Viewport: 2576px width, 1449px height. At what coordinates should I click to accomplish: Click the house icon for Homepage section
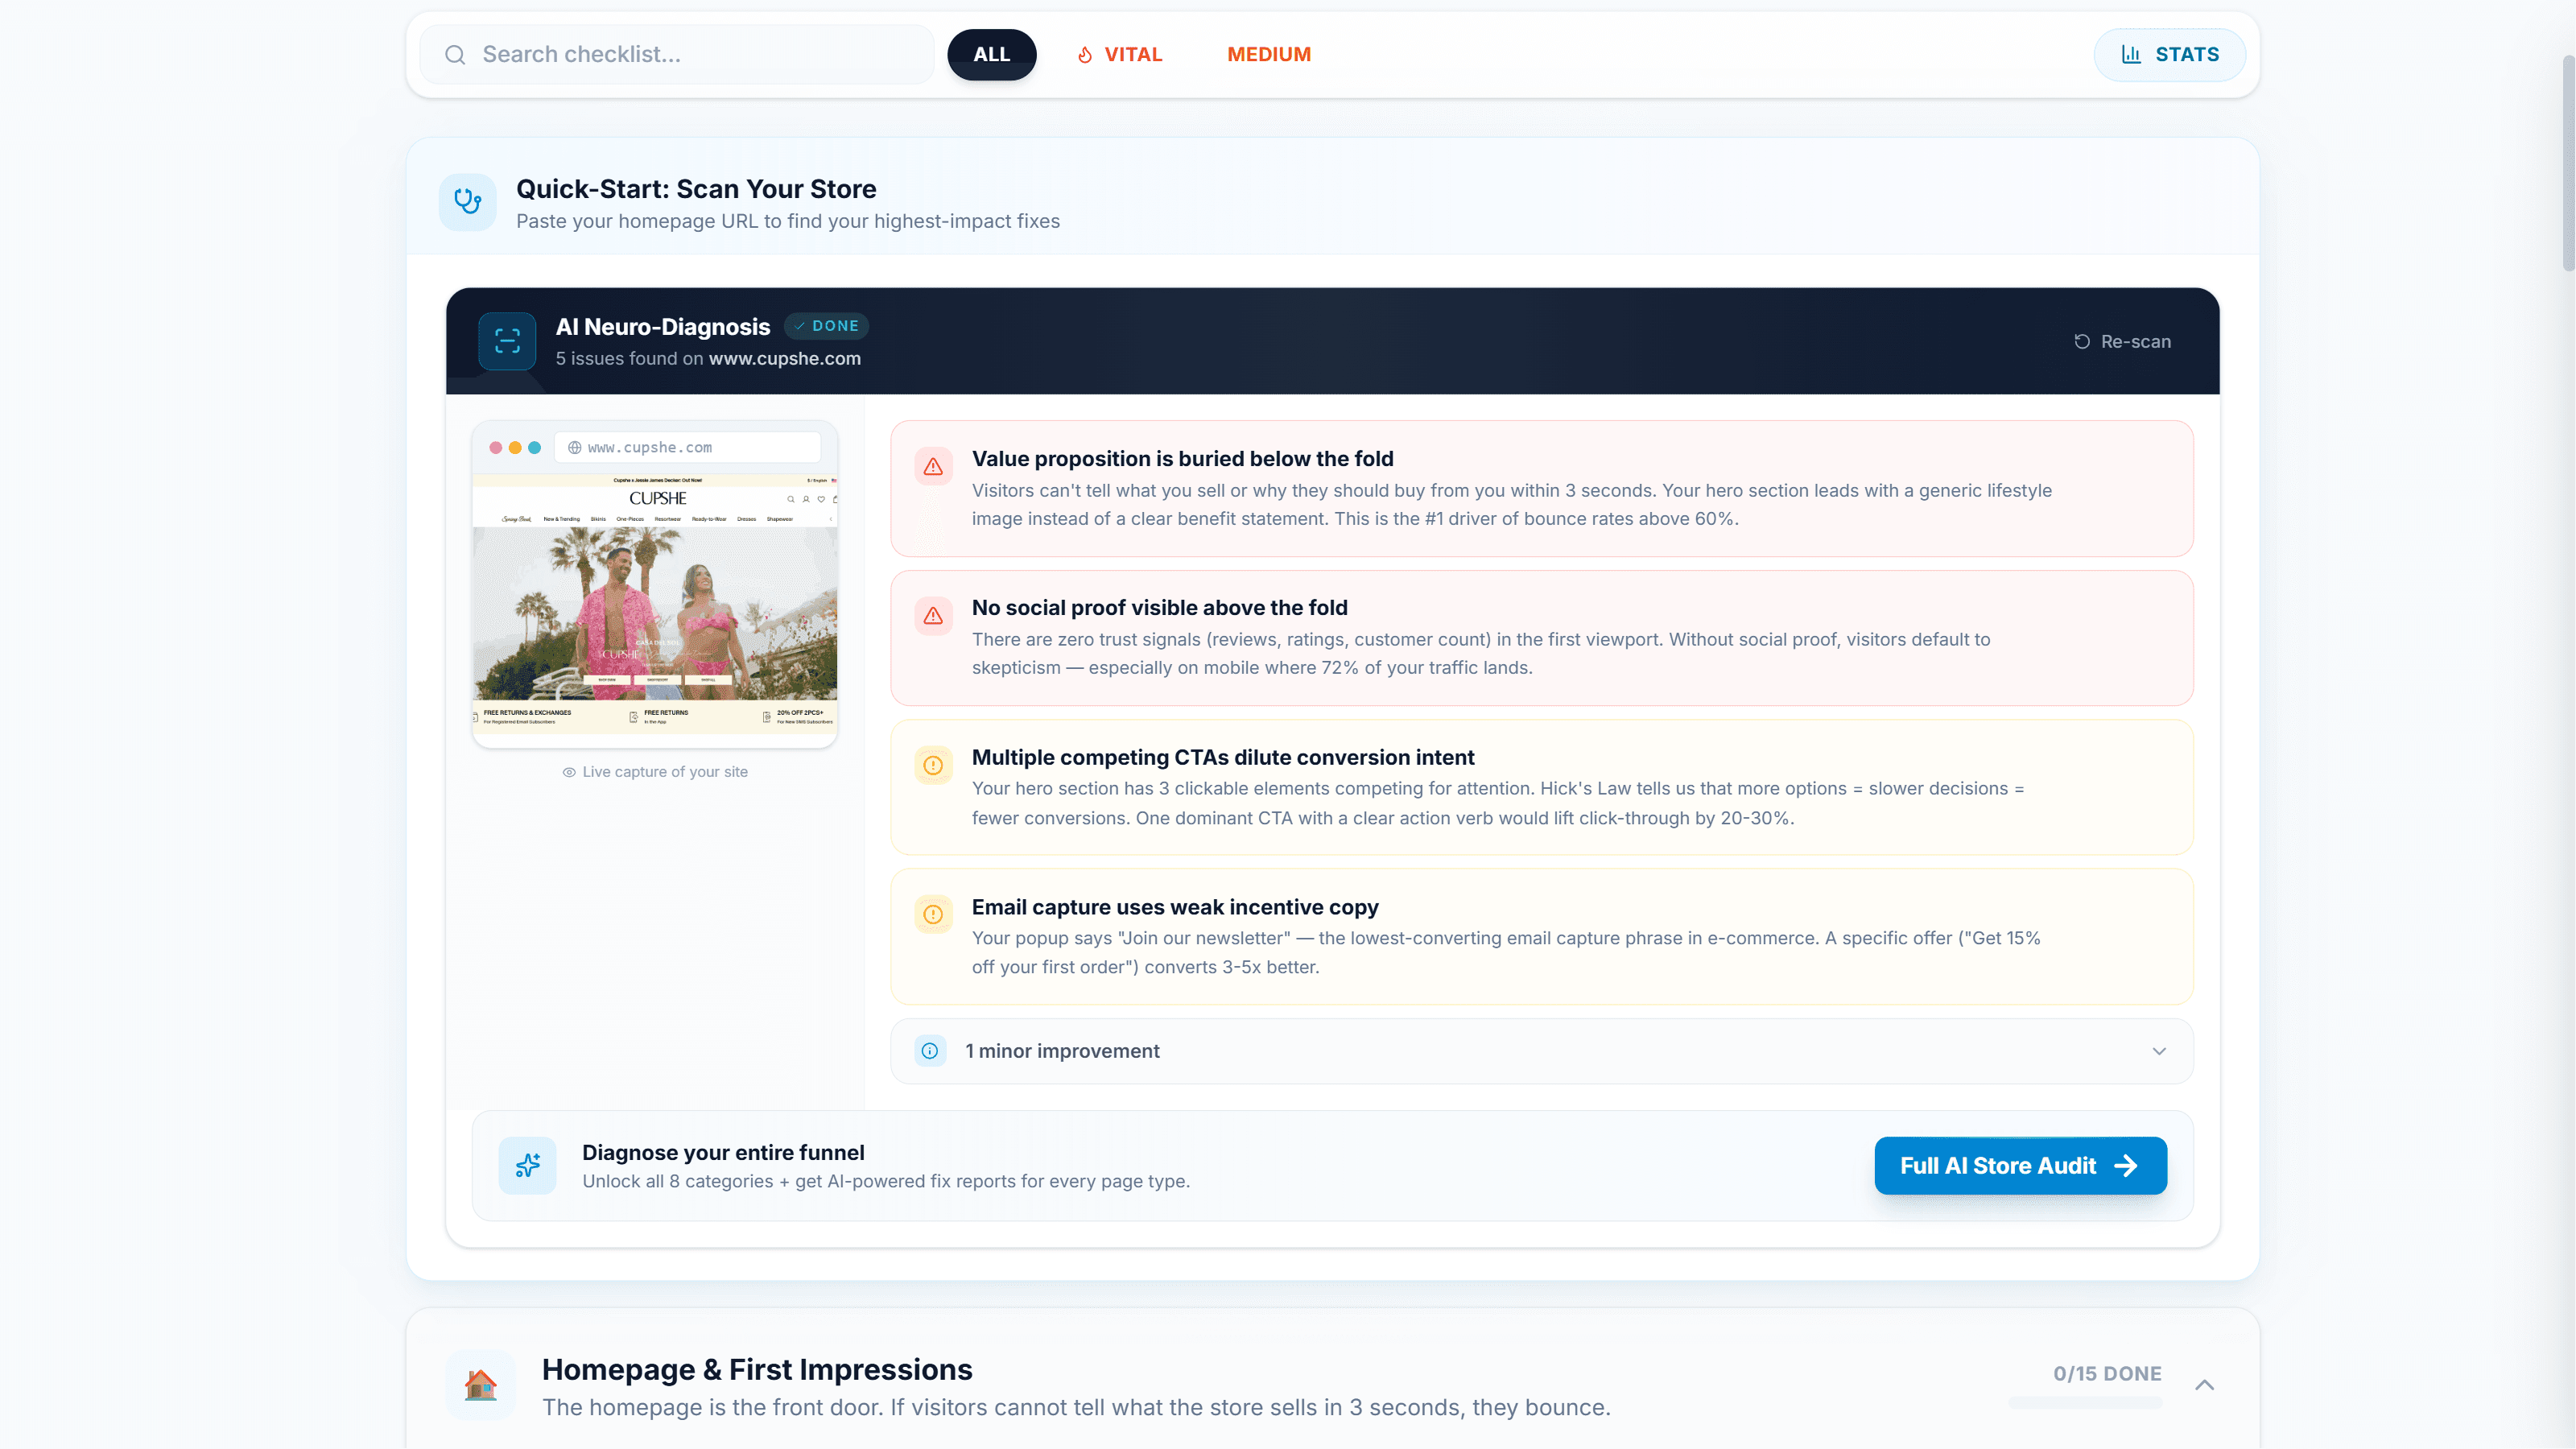(x=481, y=1385)
